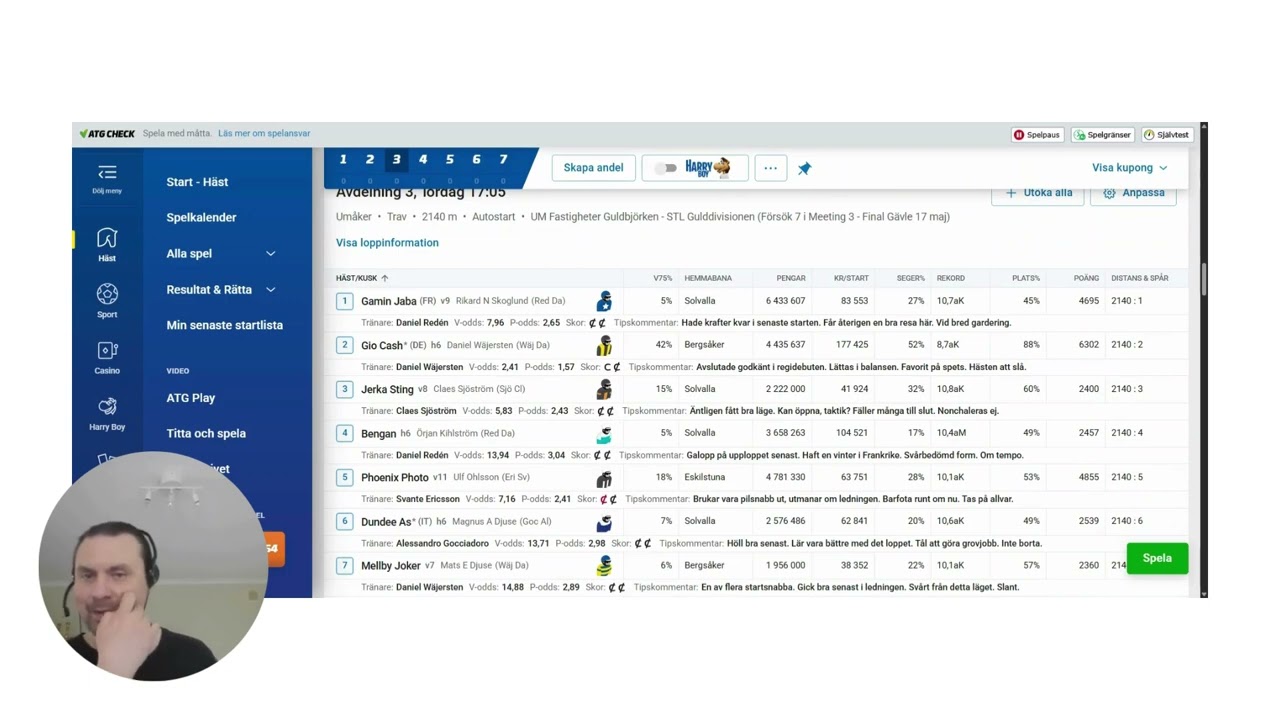Open Självtest in top bar
This screenshot has height=720, width=1280.
pos(1167,134)
